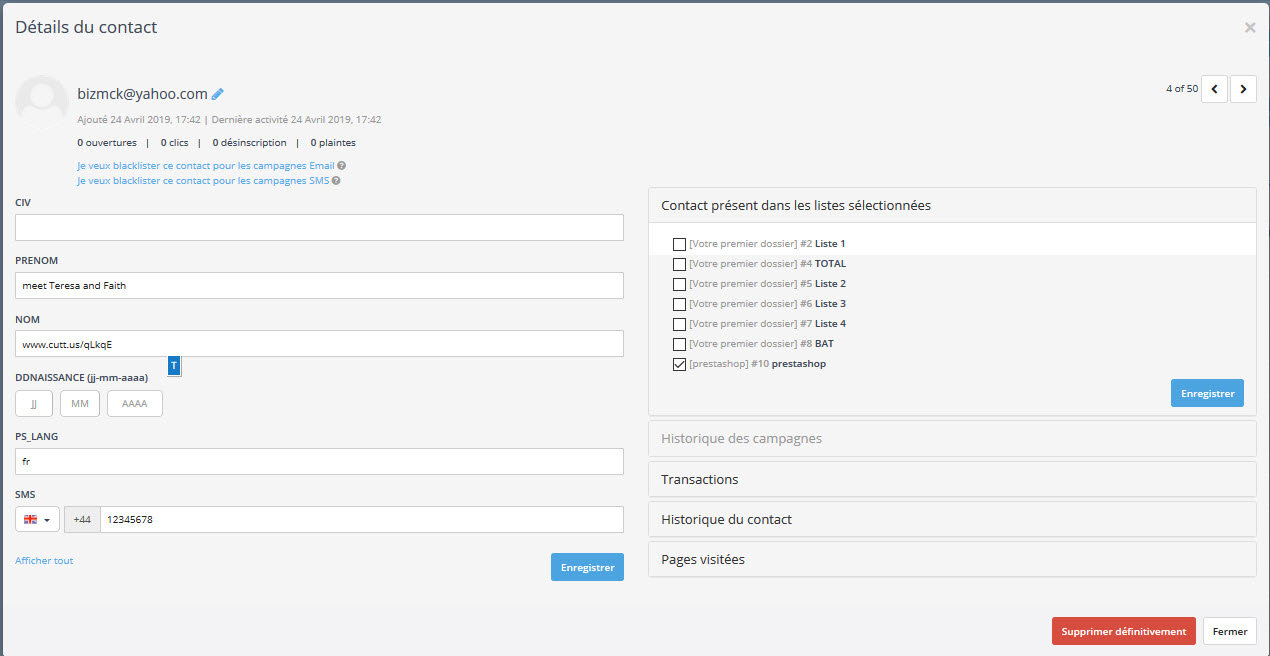
Task: Expand the Transactions panel
Action: [x=952, y=479]
